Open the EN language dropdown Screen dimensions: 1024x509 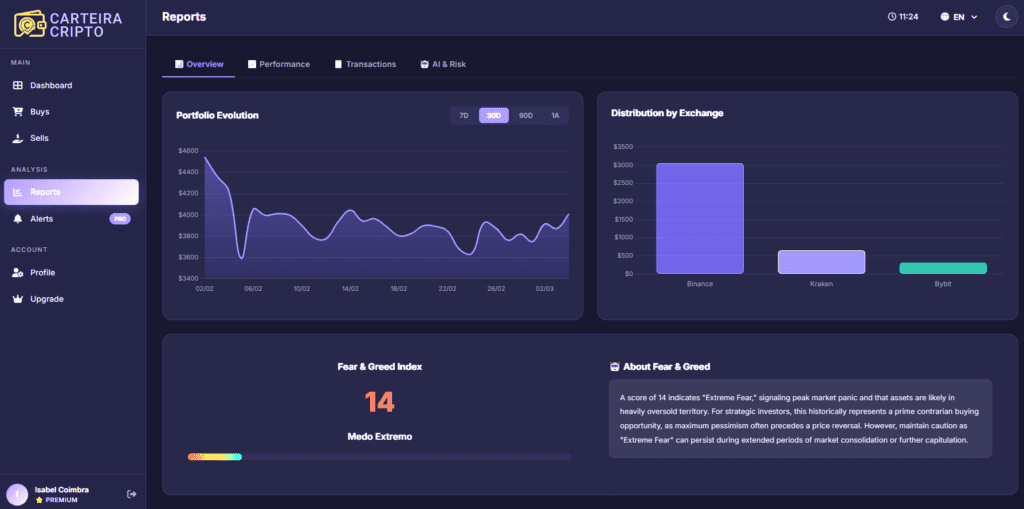click(x=959, y=17)
